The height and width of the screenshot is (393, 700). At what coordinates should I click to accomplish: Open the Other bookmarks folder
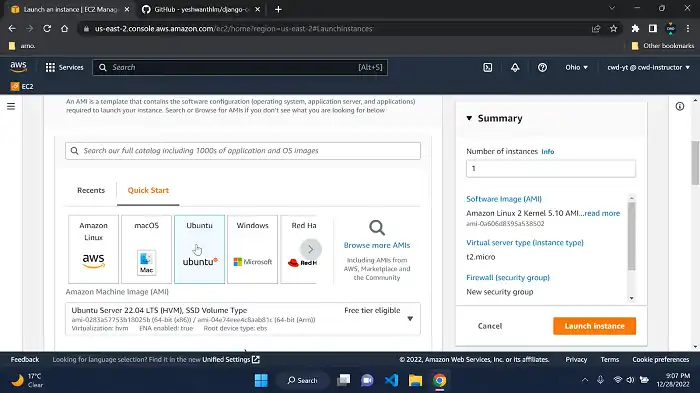[x=663, y=46]
